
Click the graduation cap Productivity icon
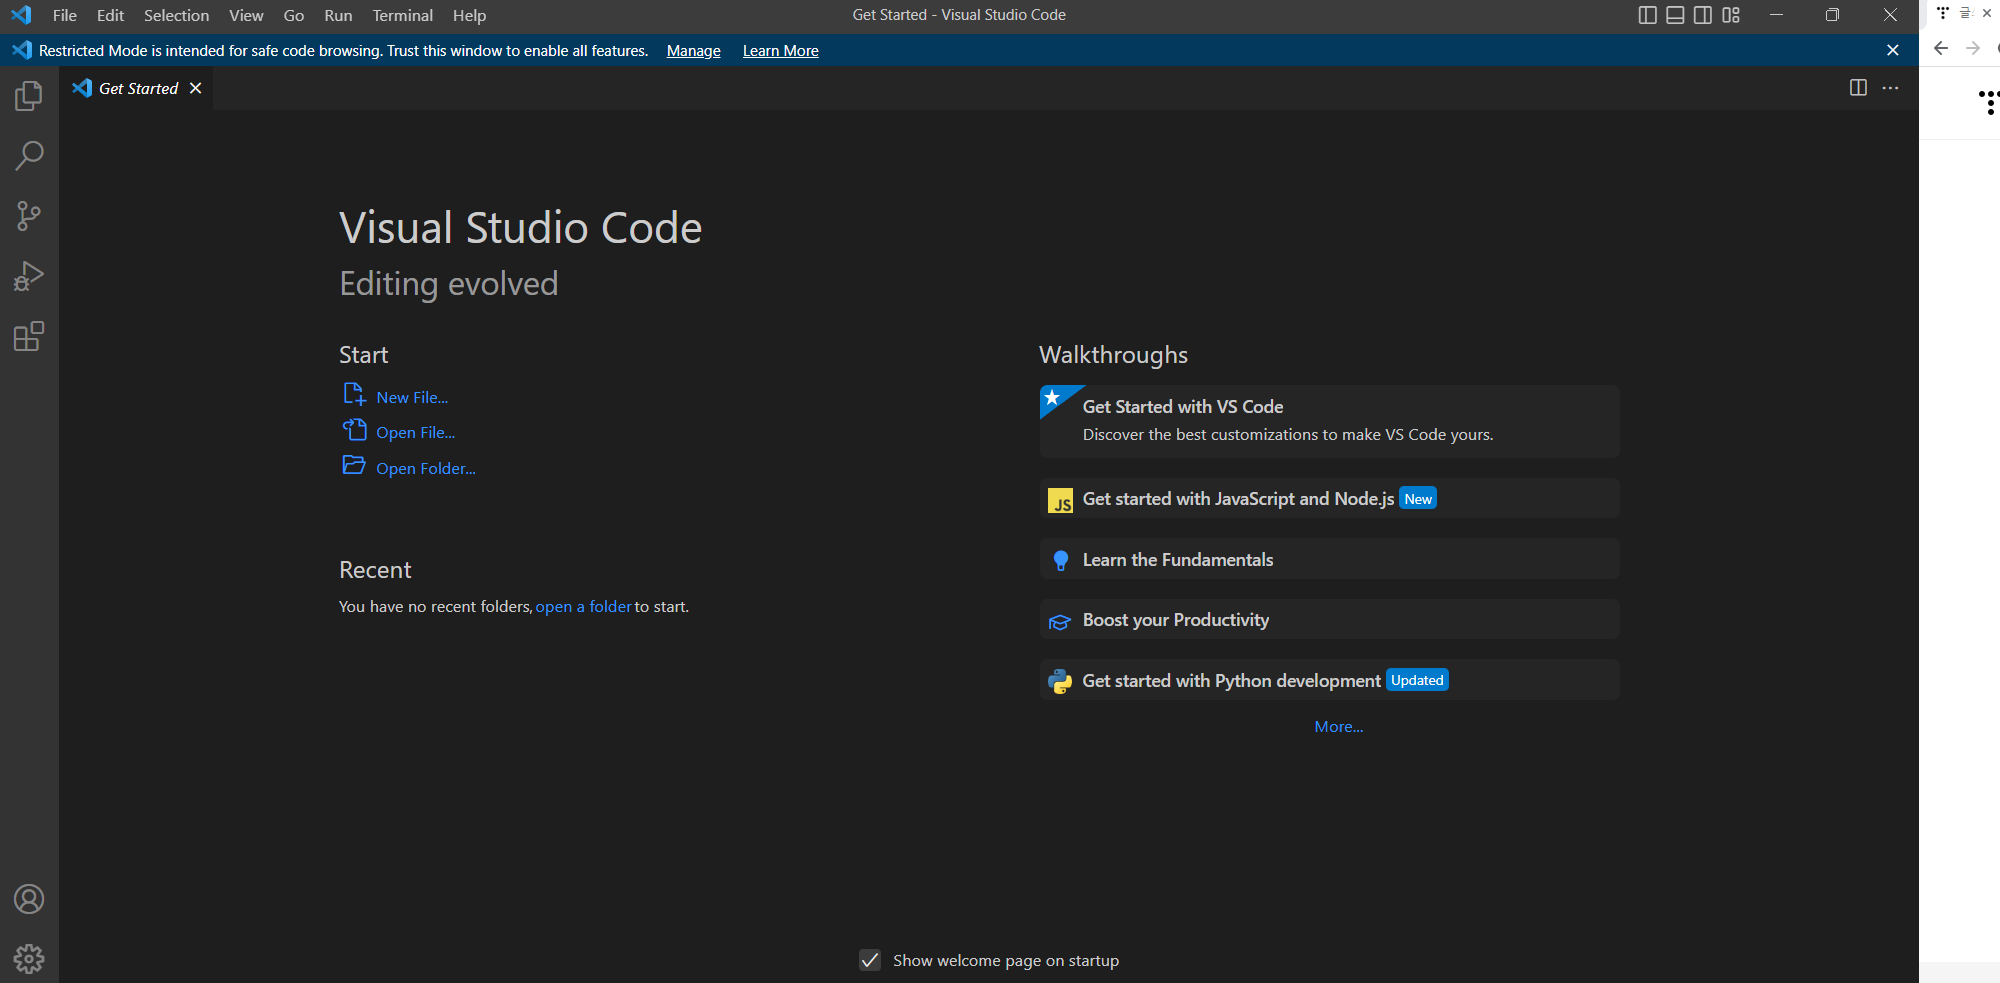(x=1060, y=622)
